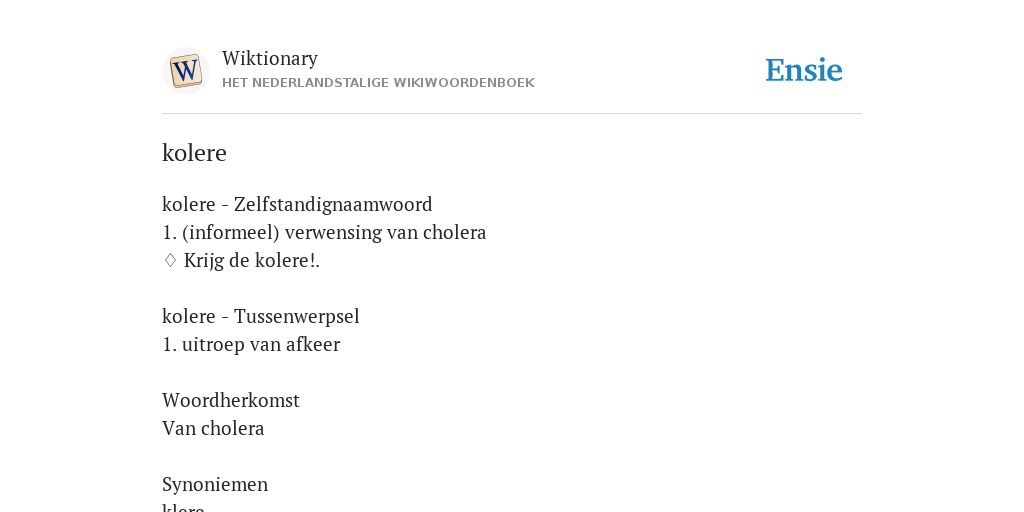This screenshot has height=512, width=1024.
Task: Click the kolere - Tussenwerpsel line
Action: [x=261, y=316]
